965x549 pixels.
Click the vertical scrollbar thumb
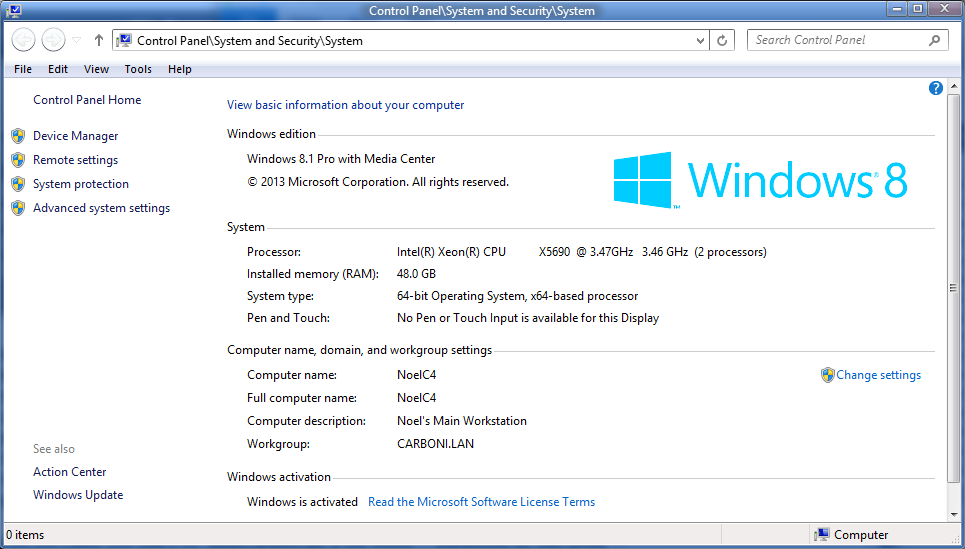[953, 288]
